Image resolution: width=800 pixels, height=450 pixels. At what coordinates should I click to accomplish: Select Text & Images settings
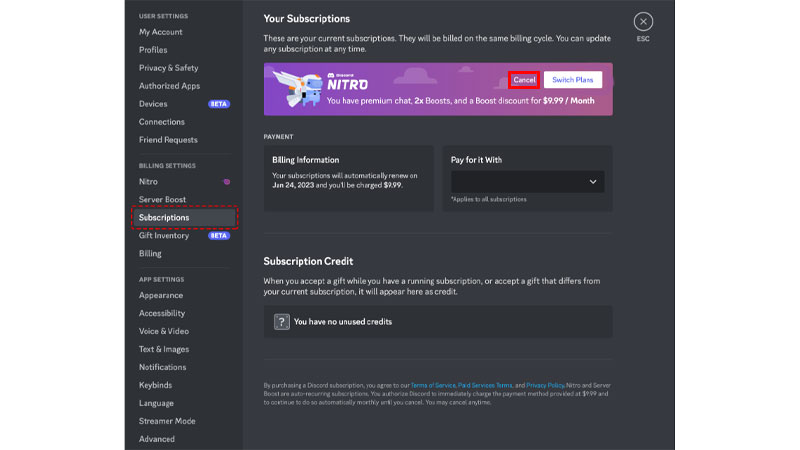point(164,349)
